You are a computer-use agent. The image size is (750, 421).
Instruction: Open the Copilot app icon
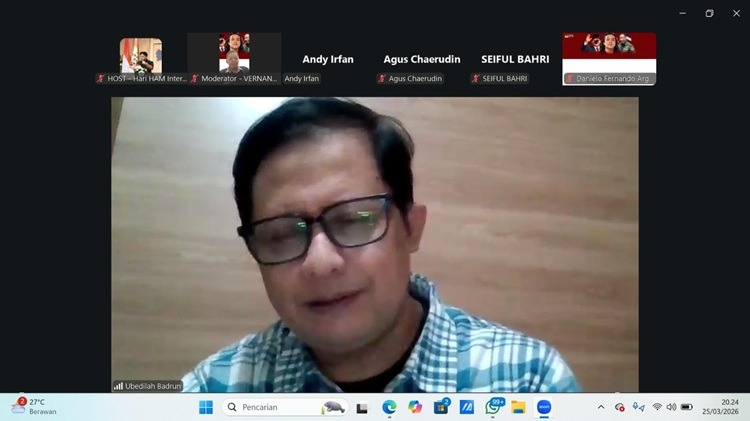coord(415,407)
